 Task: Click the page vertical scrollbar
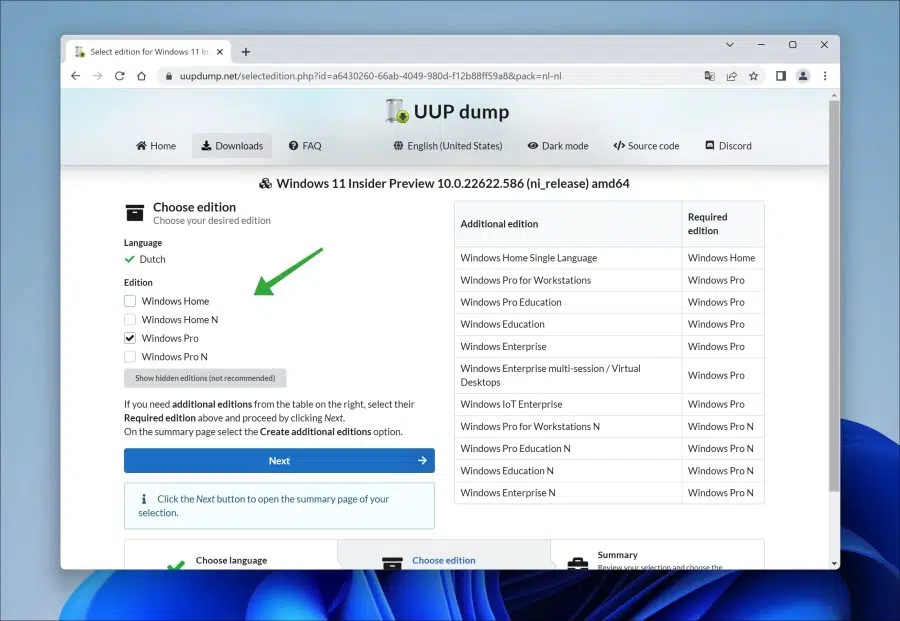point(834,296)
